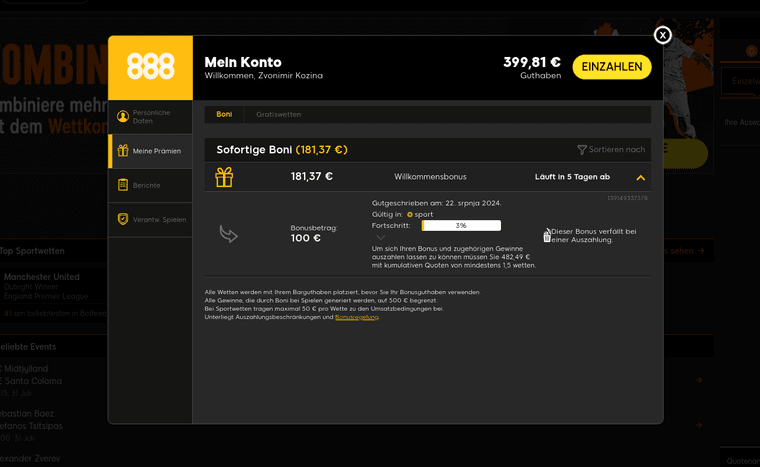Image resolution: width=760 pixels, height=467 pixels.
Task: Click the bonus trash delete icon
Action: coord(547,237)
